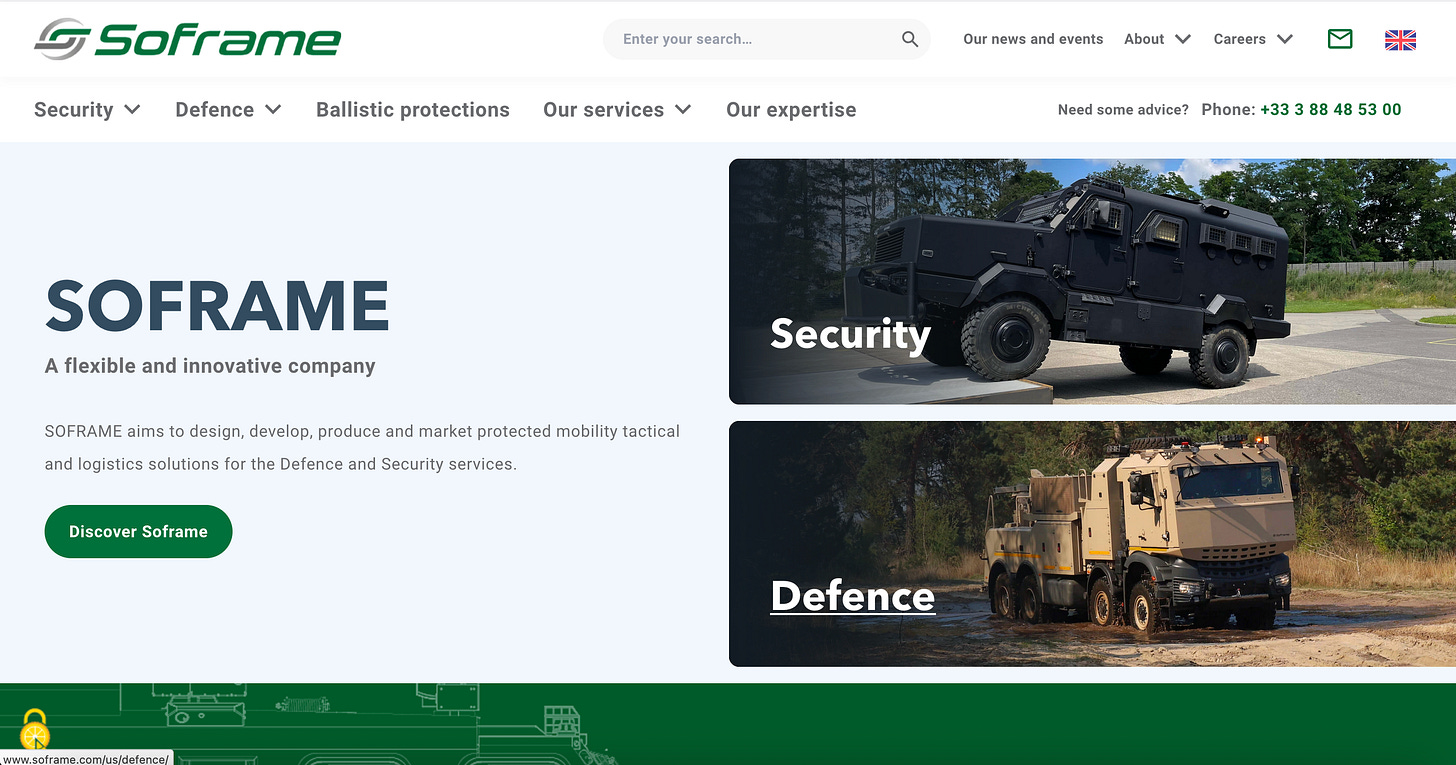Expand the Our services chevron

coord(683,109)
